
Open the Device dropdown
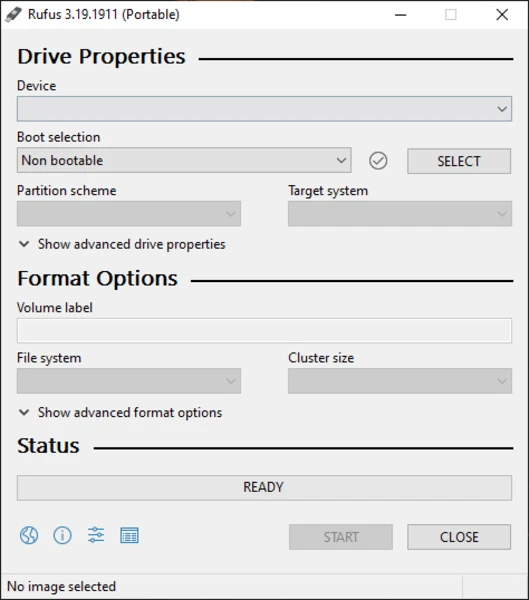[x=264, y=109]
